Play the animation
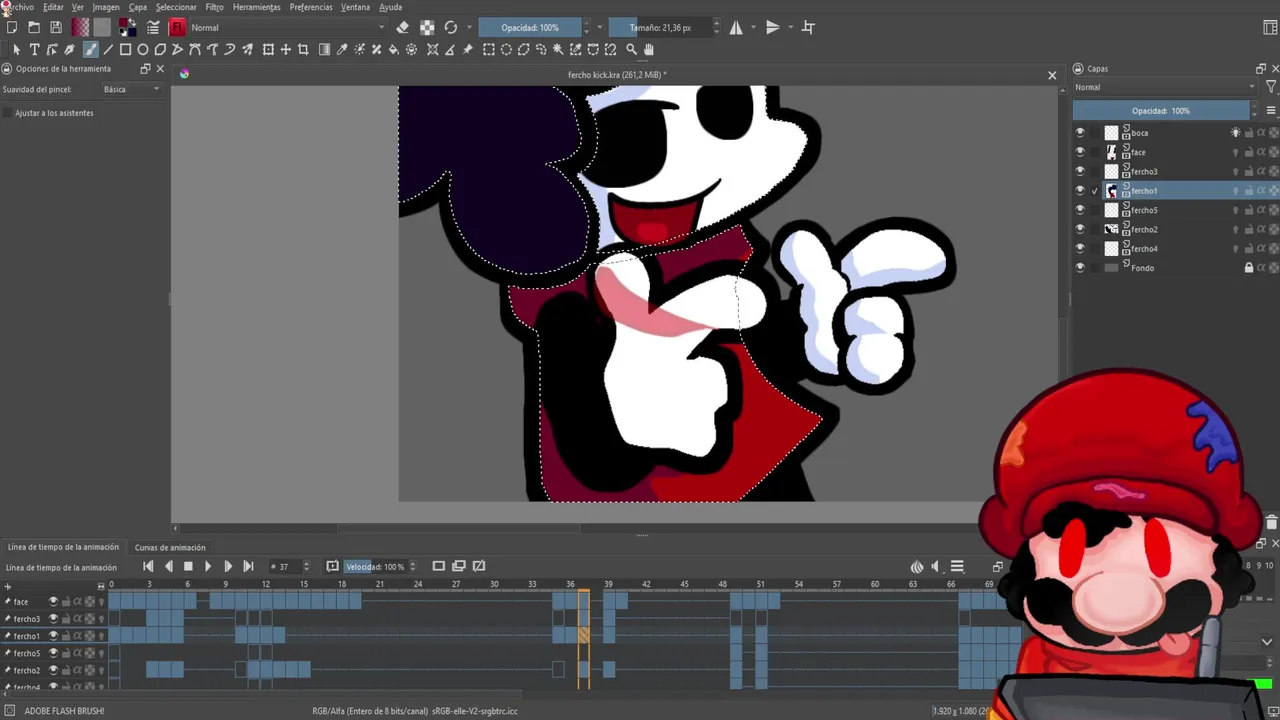The height and width of the screenshot is (720, 1280). (207, 567)
